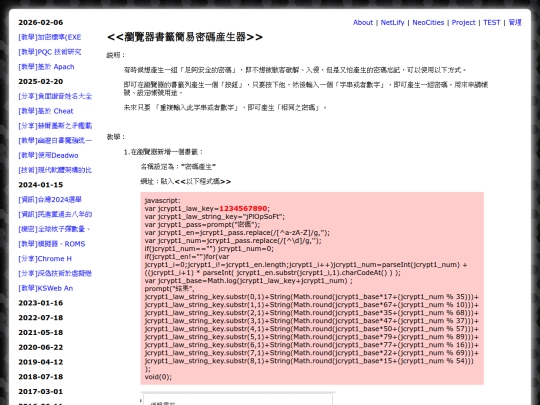This screenshot has height=405, width=540.
Task: Collapse the 2026-02-06 date group
Action: point(41,22)
